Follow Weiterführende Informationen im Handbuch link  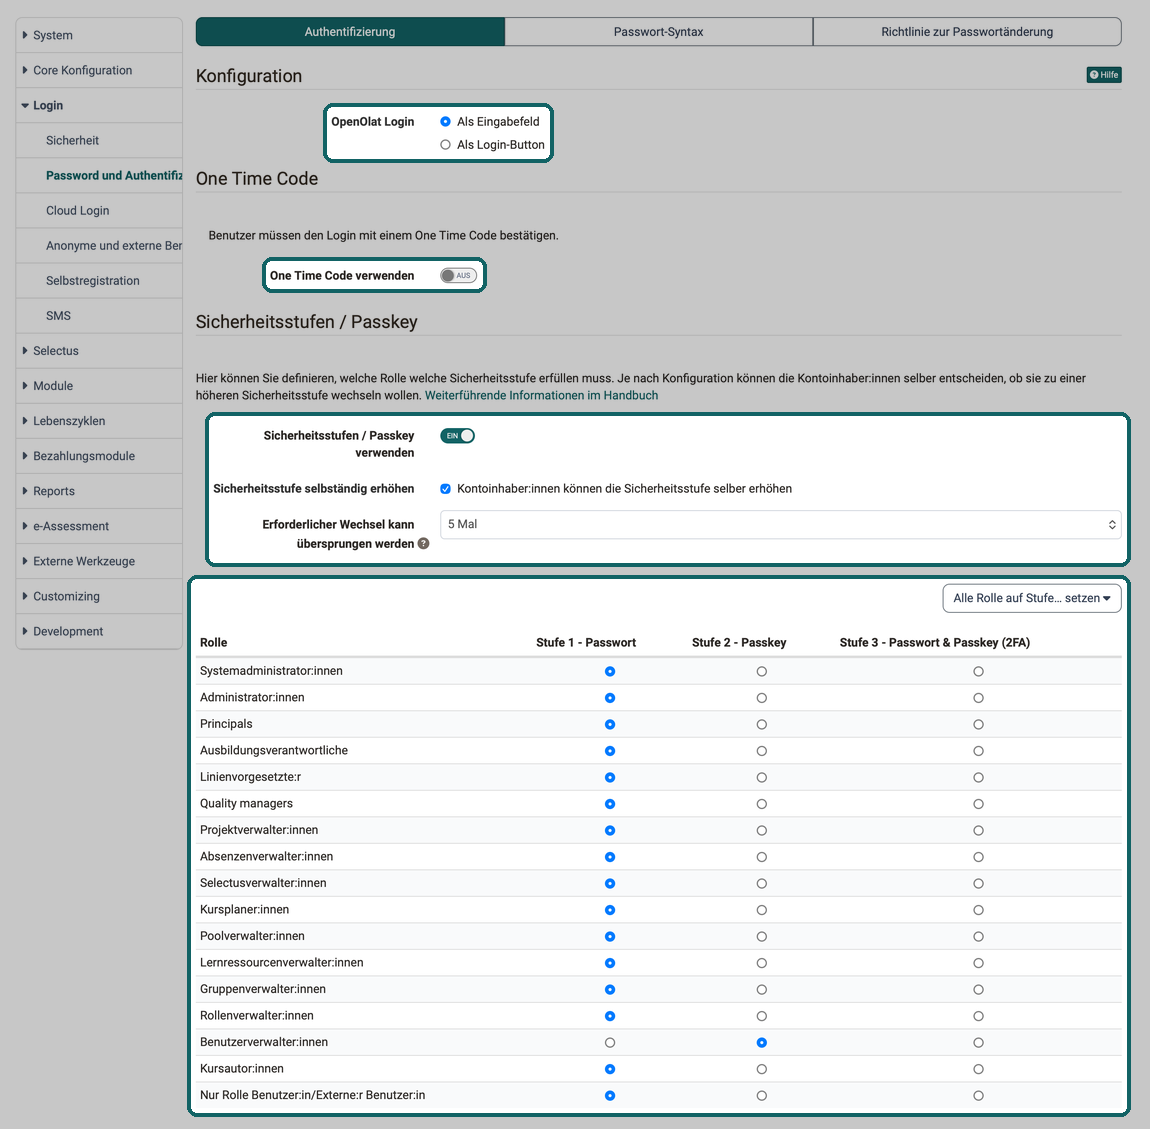pyautogui.click(x=541, y=395)
